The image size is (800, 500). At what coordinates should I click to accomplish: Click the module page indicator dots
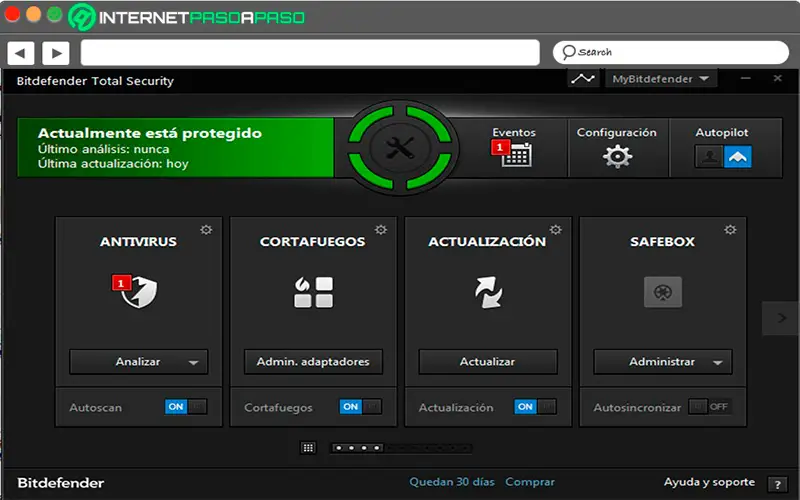tap(401, 448)
